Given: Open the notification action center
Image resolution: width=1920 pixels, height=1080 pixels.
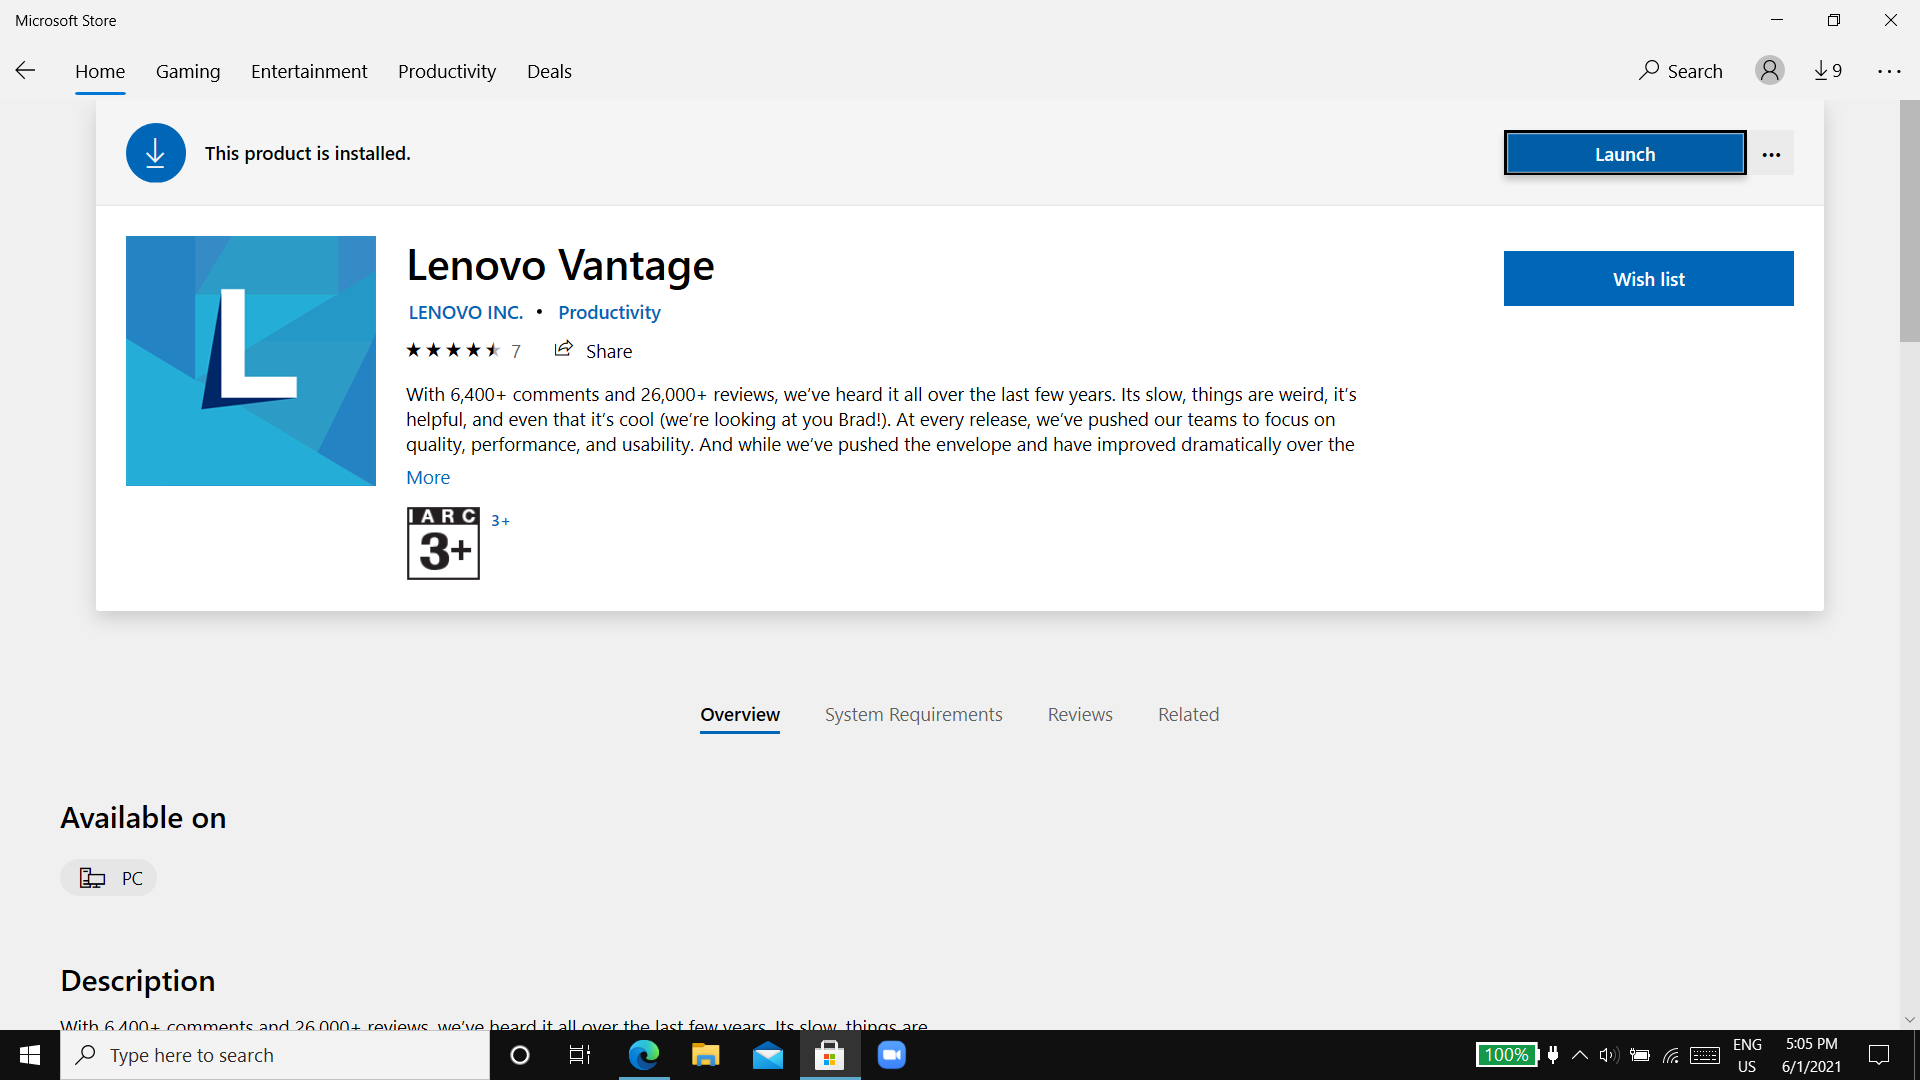Looking at the screenshot, I should point(1879,1055).
